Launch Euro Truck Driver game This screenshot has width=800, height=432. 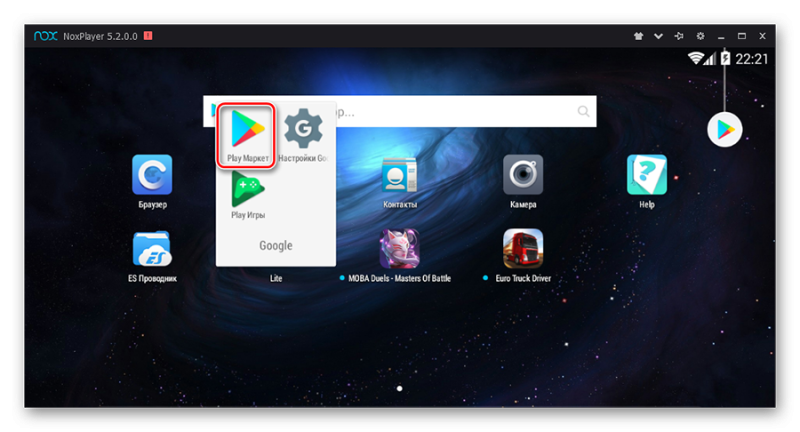pos(523,248)
